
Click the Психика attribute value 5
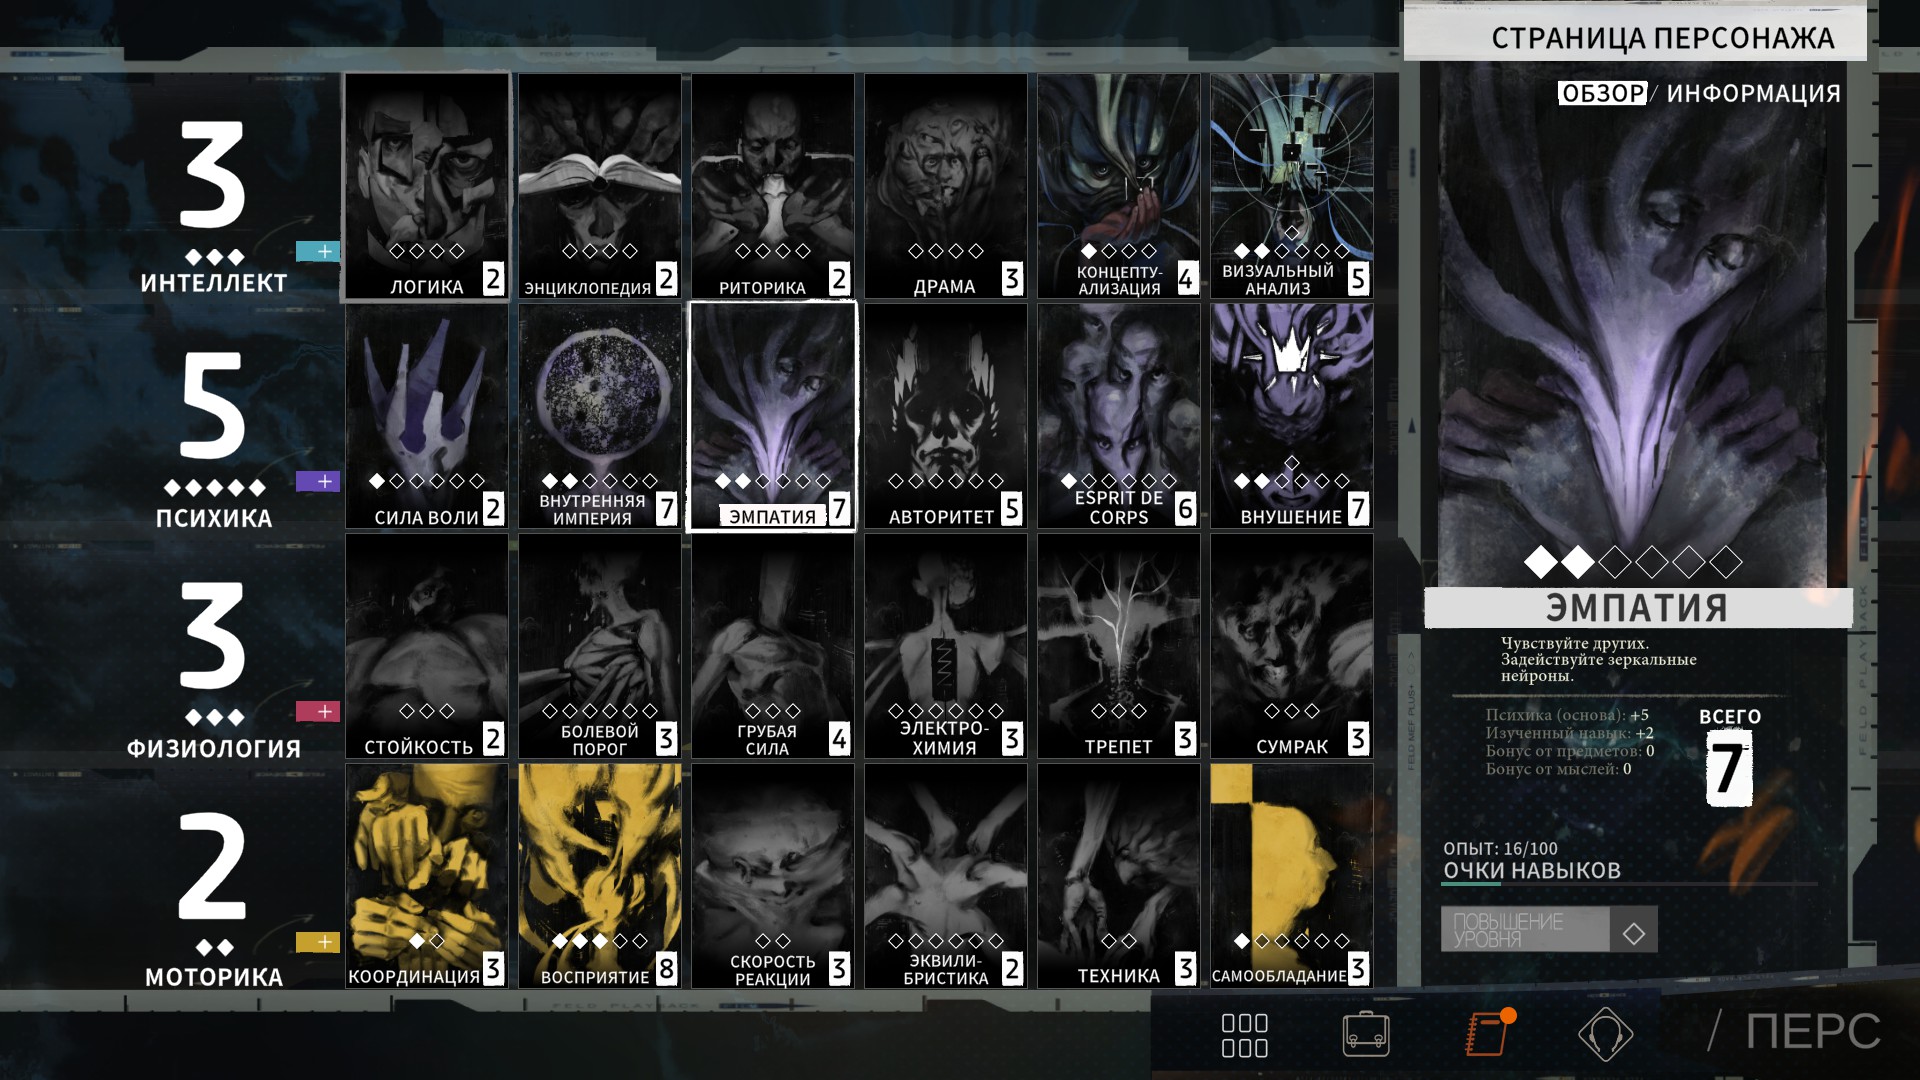tap(213, 406)
